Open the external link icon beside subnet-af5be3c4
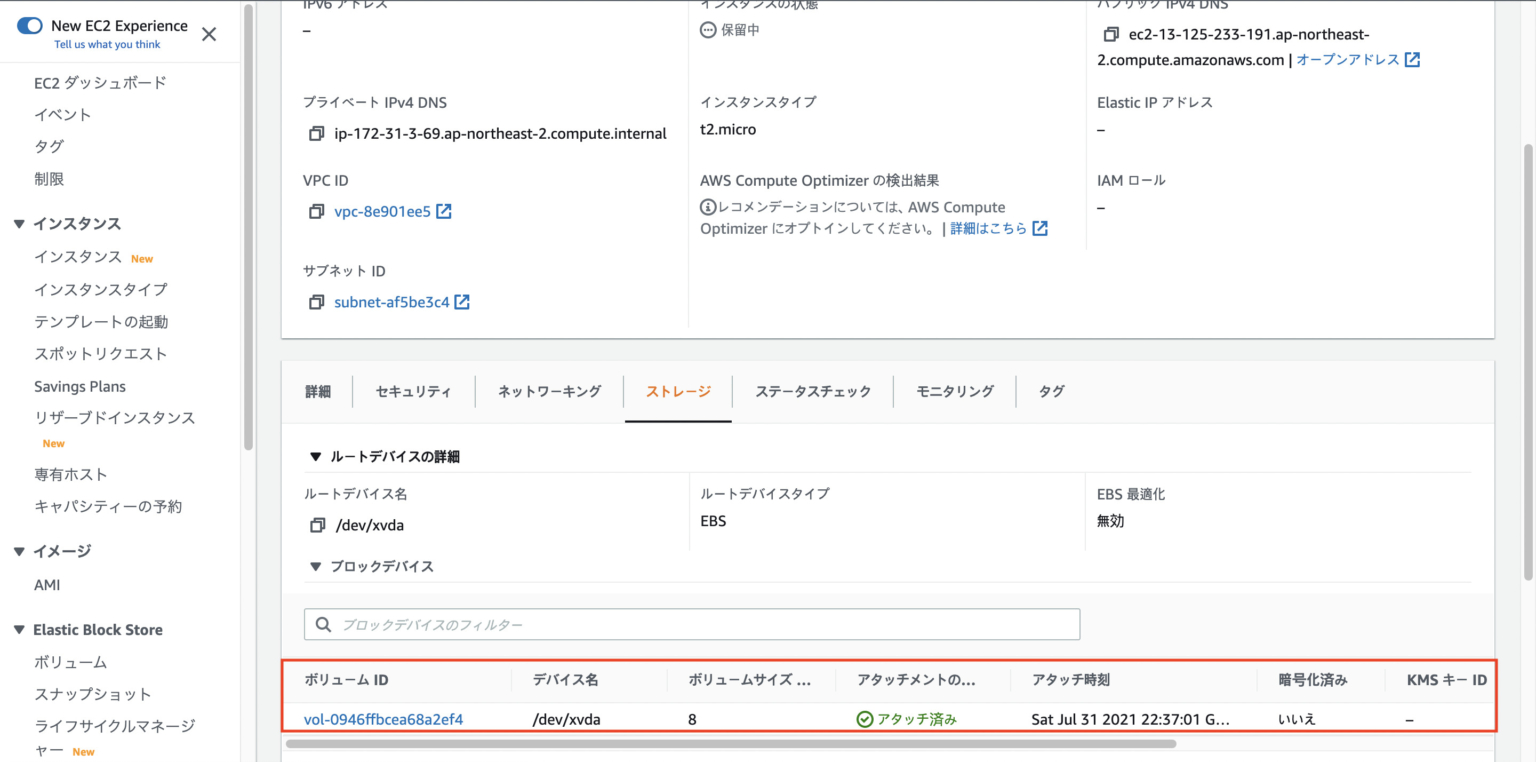 point(463,302)
